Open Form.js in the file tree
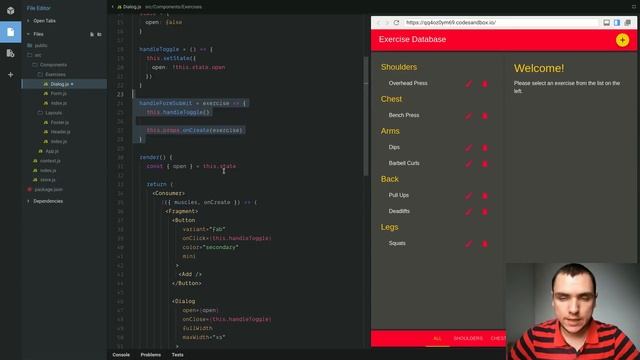640x360 pixels. coord(58,94)
